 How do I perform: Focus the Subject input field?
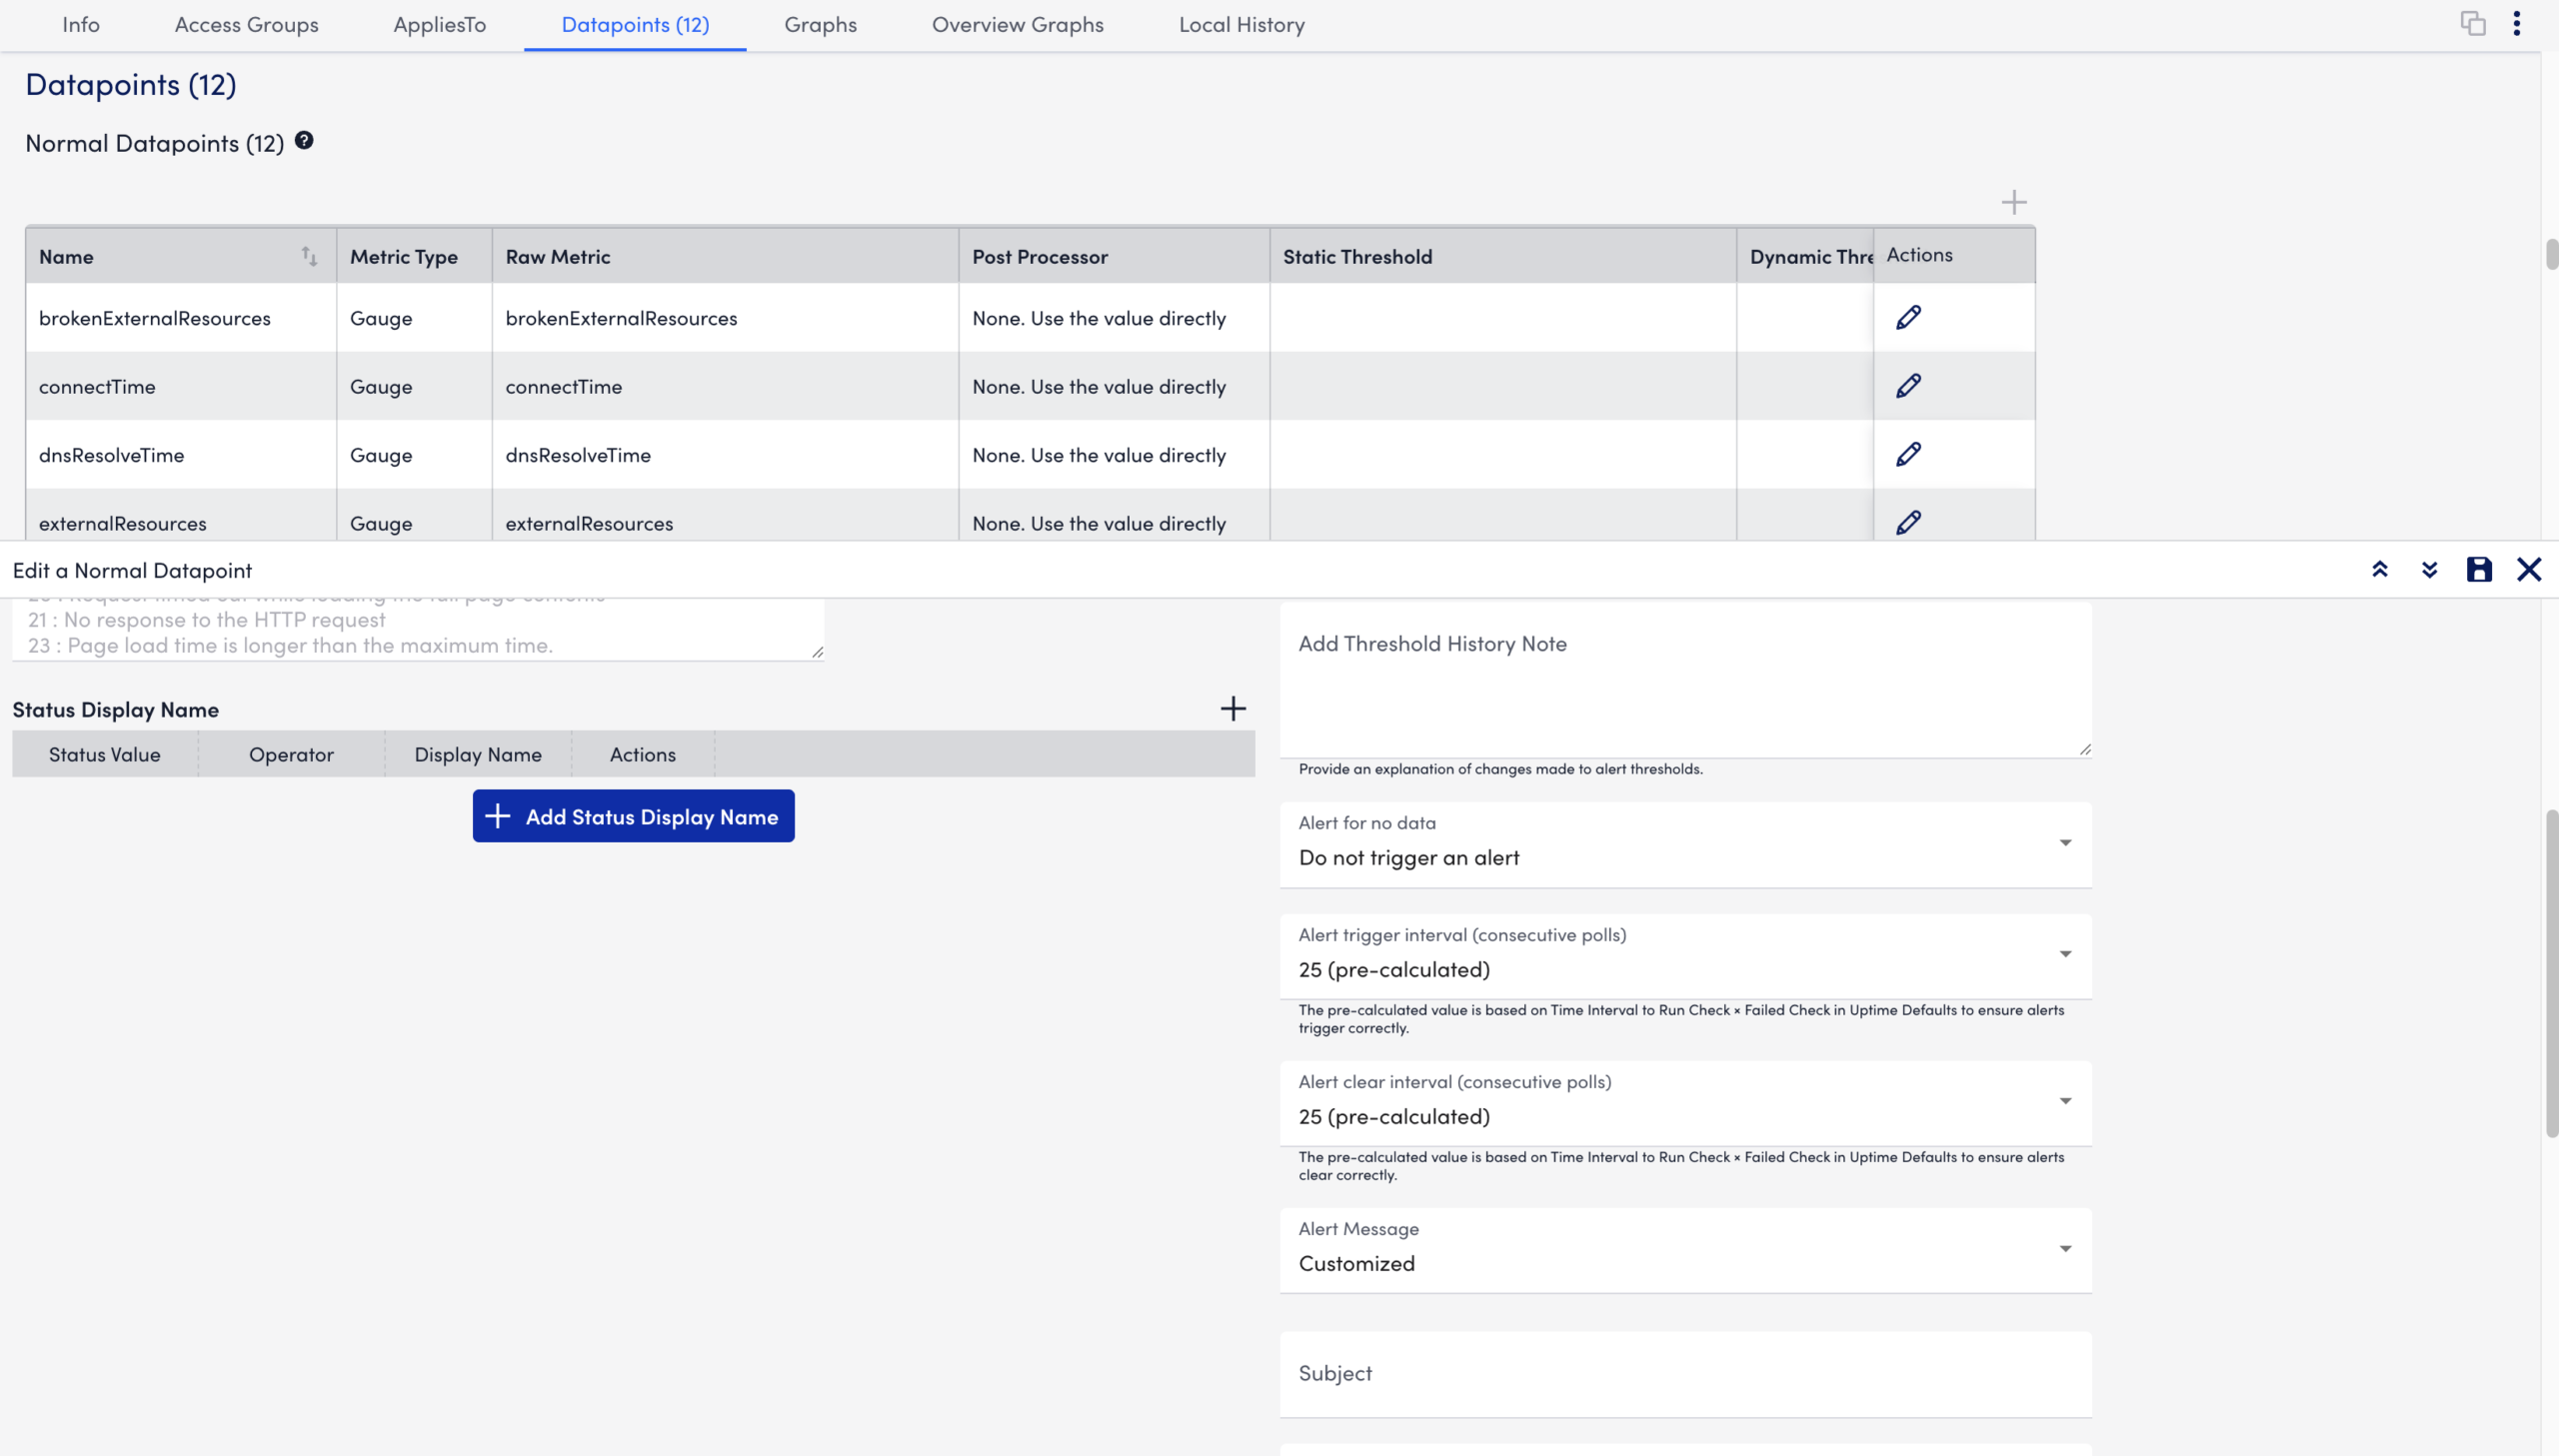(x=1685, y=1374)
